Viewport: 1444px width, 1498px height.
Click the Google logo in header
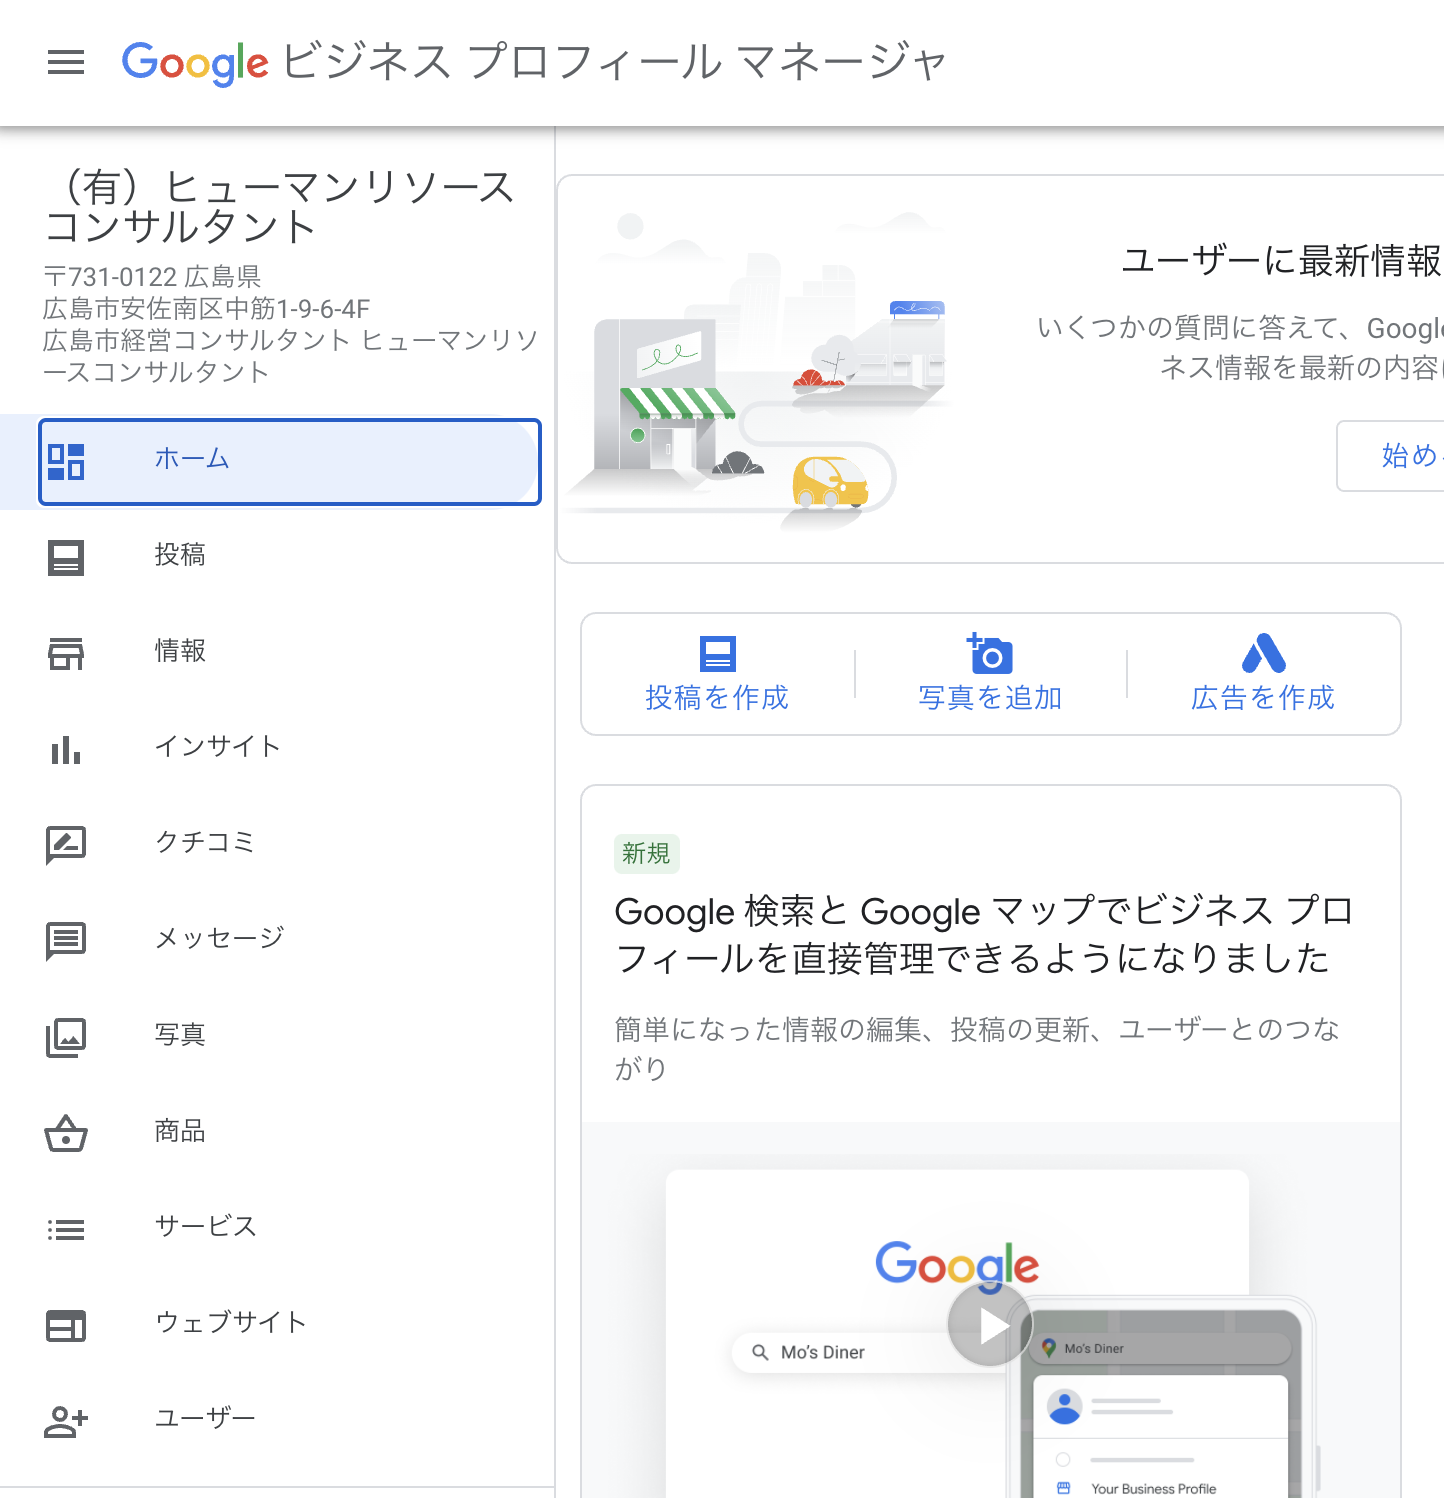[195, 63]
